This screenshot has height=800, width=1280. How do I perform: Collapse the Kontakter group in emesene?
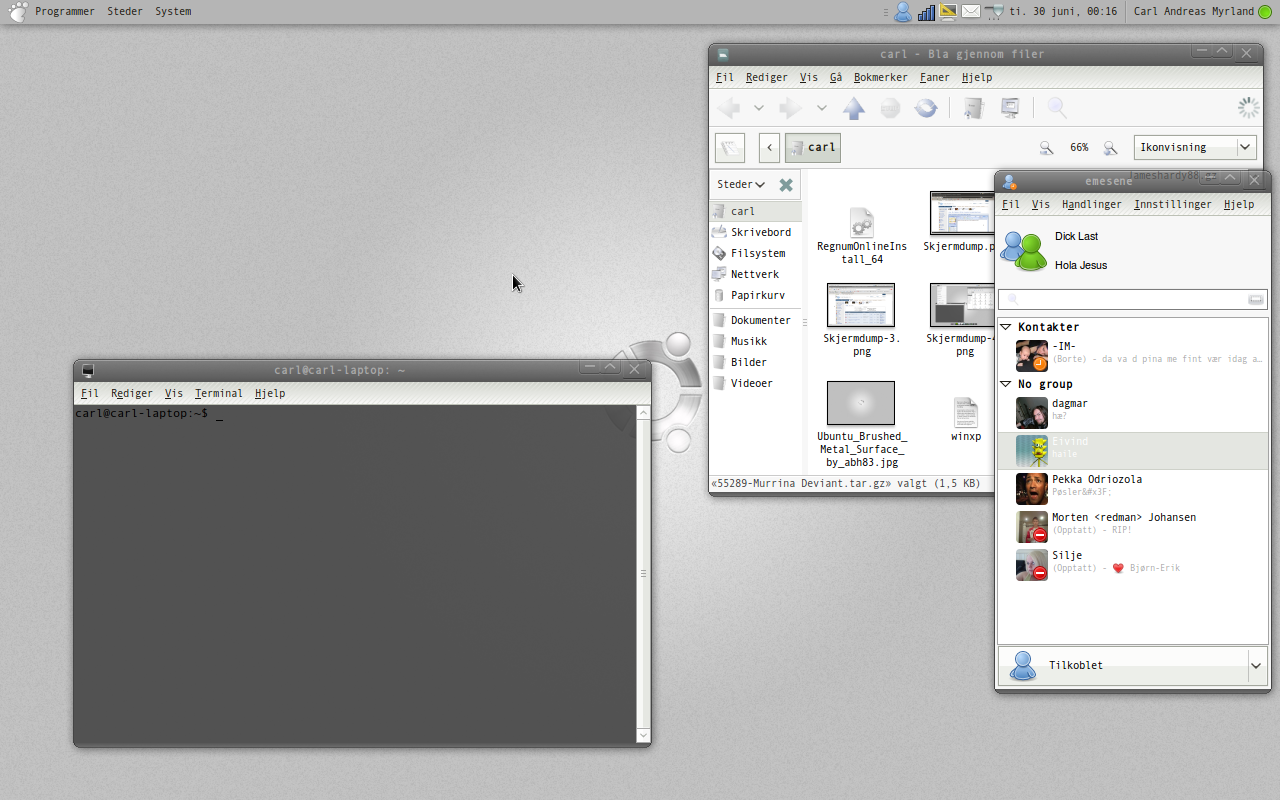1006,327
